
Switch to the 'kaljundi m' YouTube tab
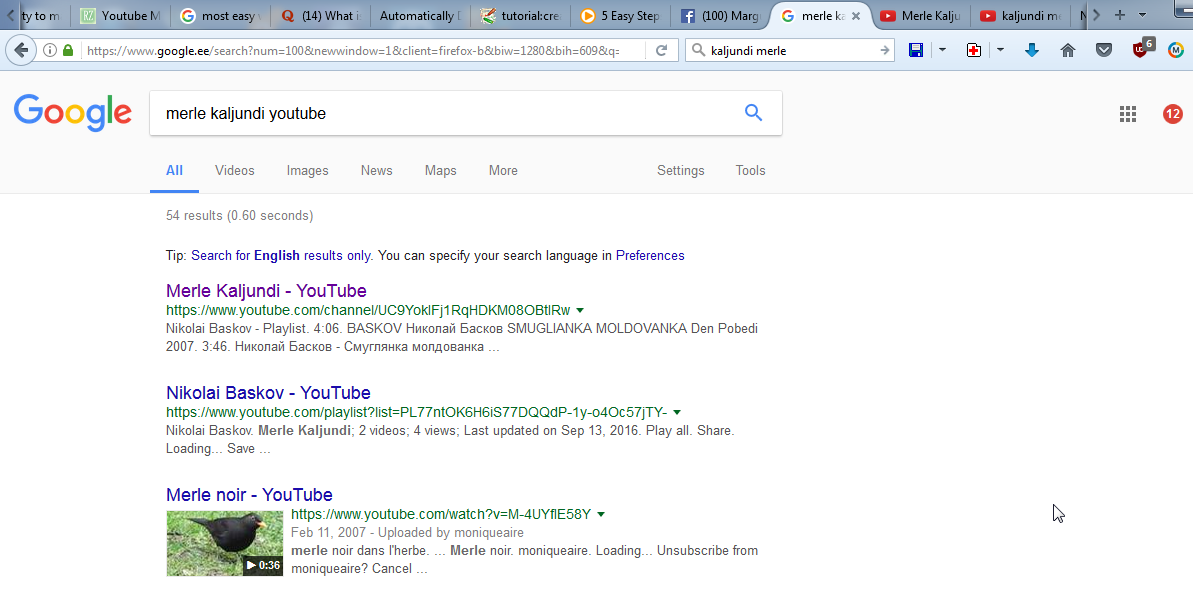click(x=1020, y=16)
